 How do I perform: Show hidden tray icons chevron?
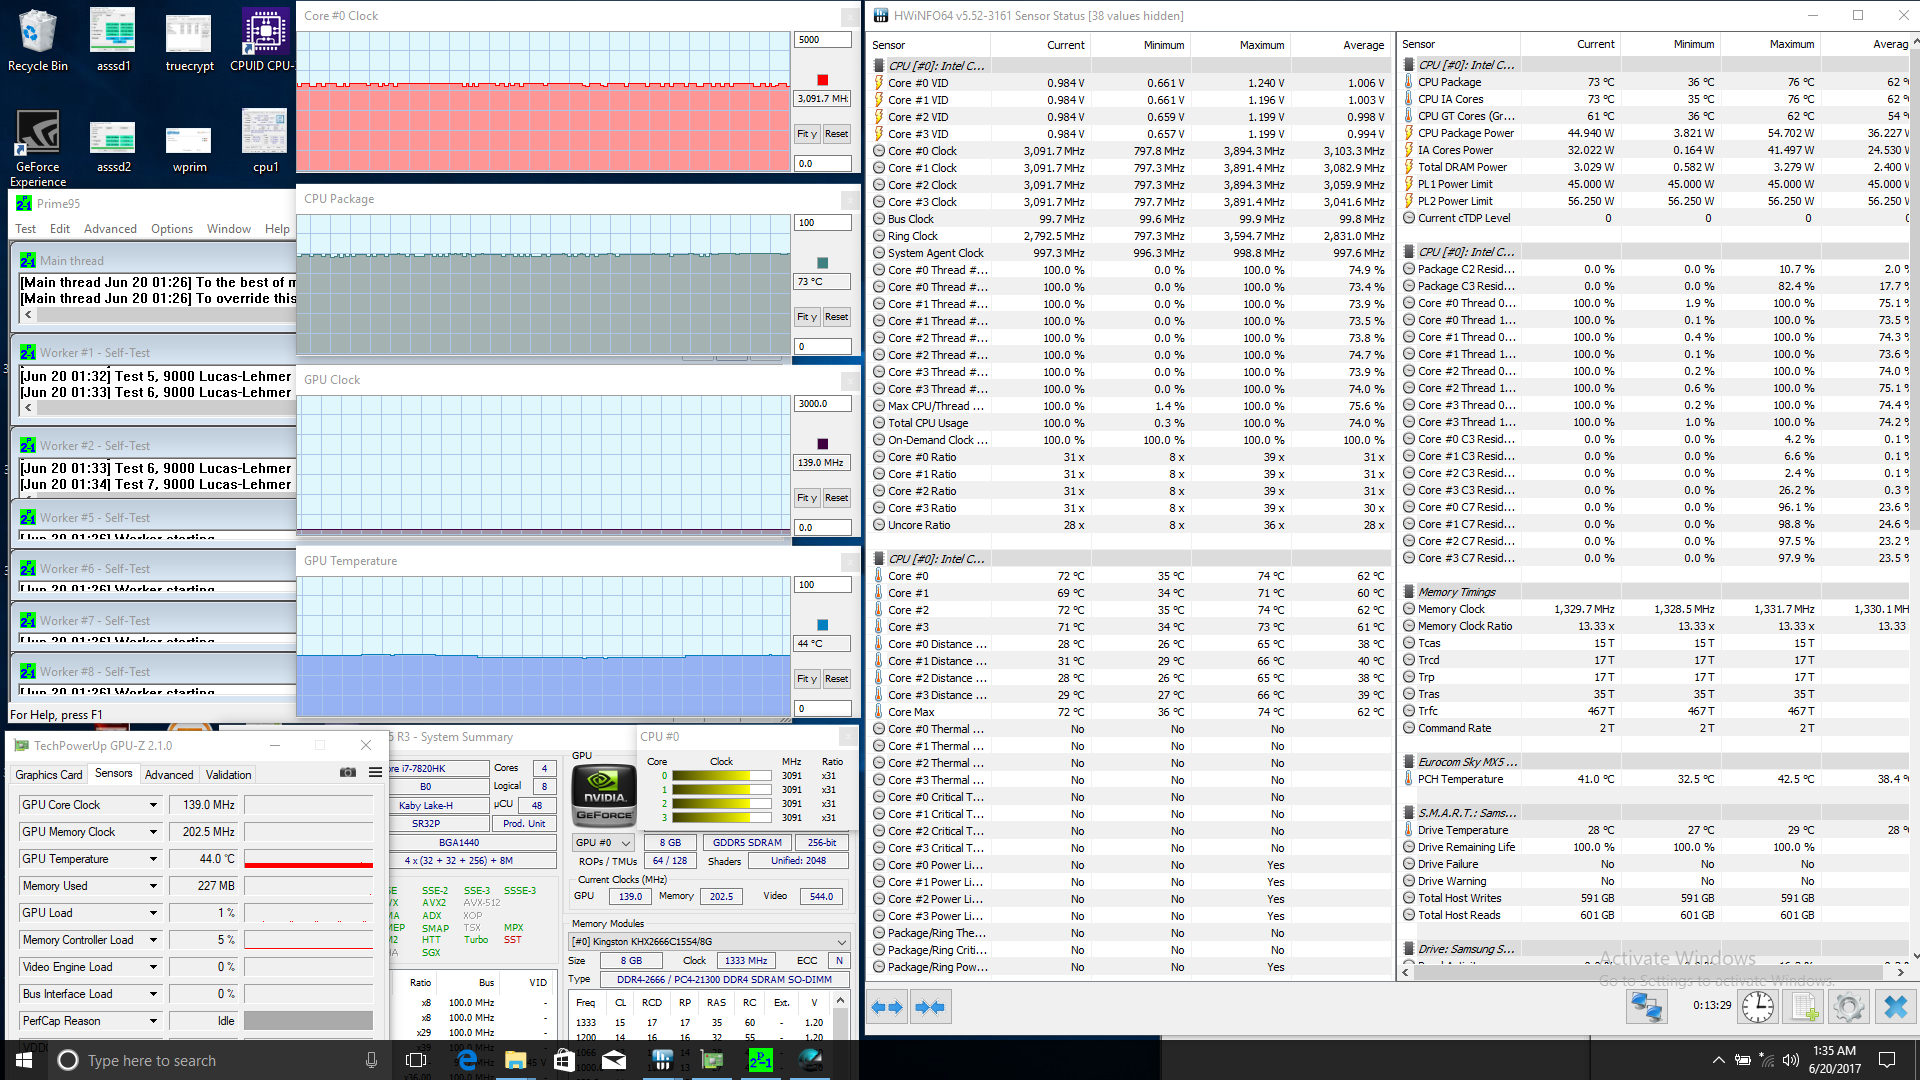coord(1718,1060)
